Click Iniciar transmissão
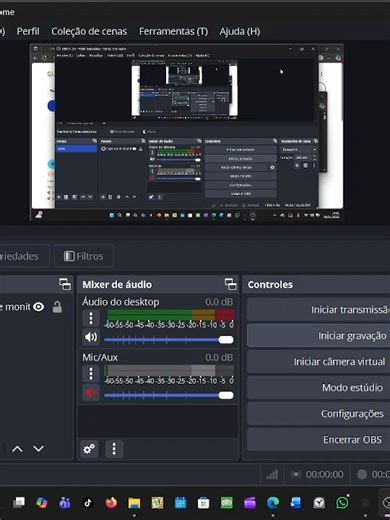 (x=318, y=310)
